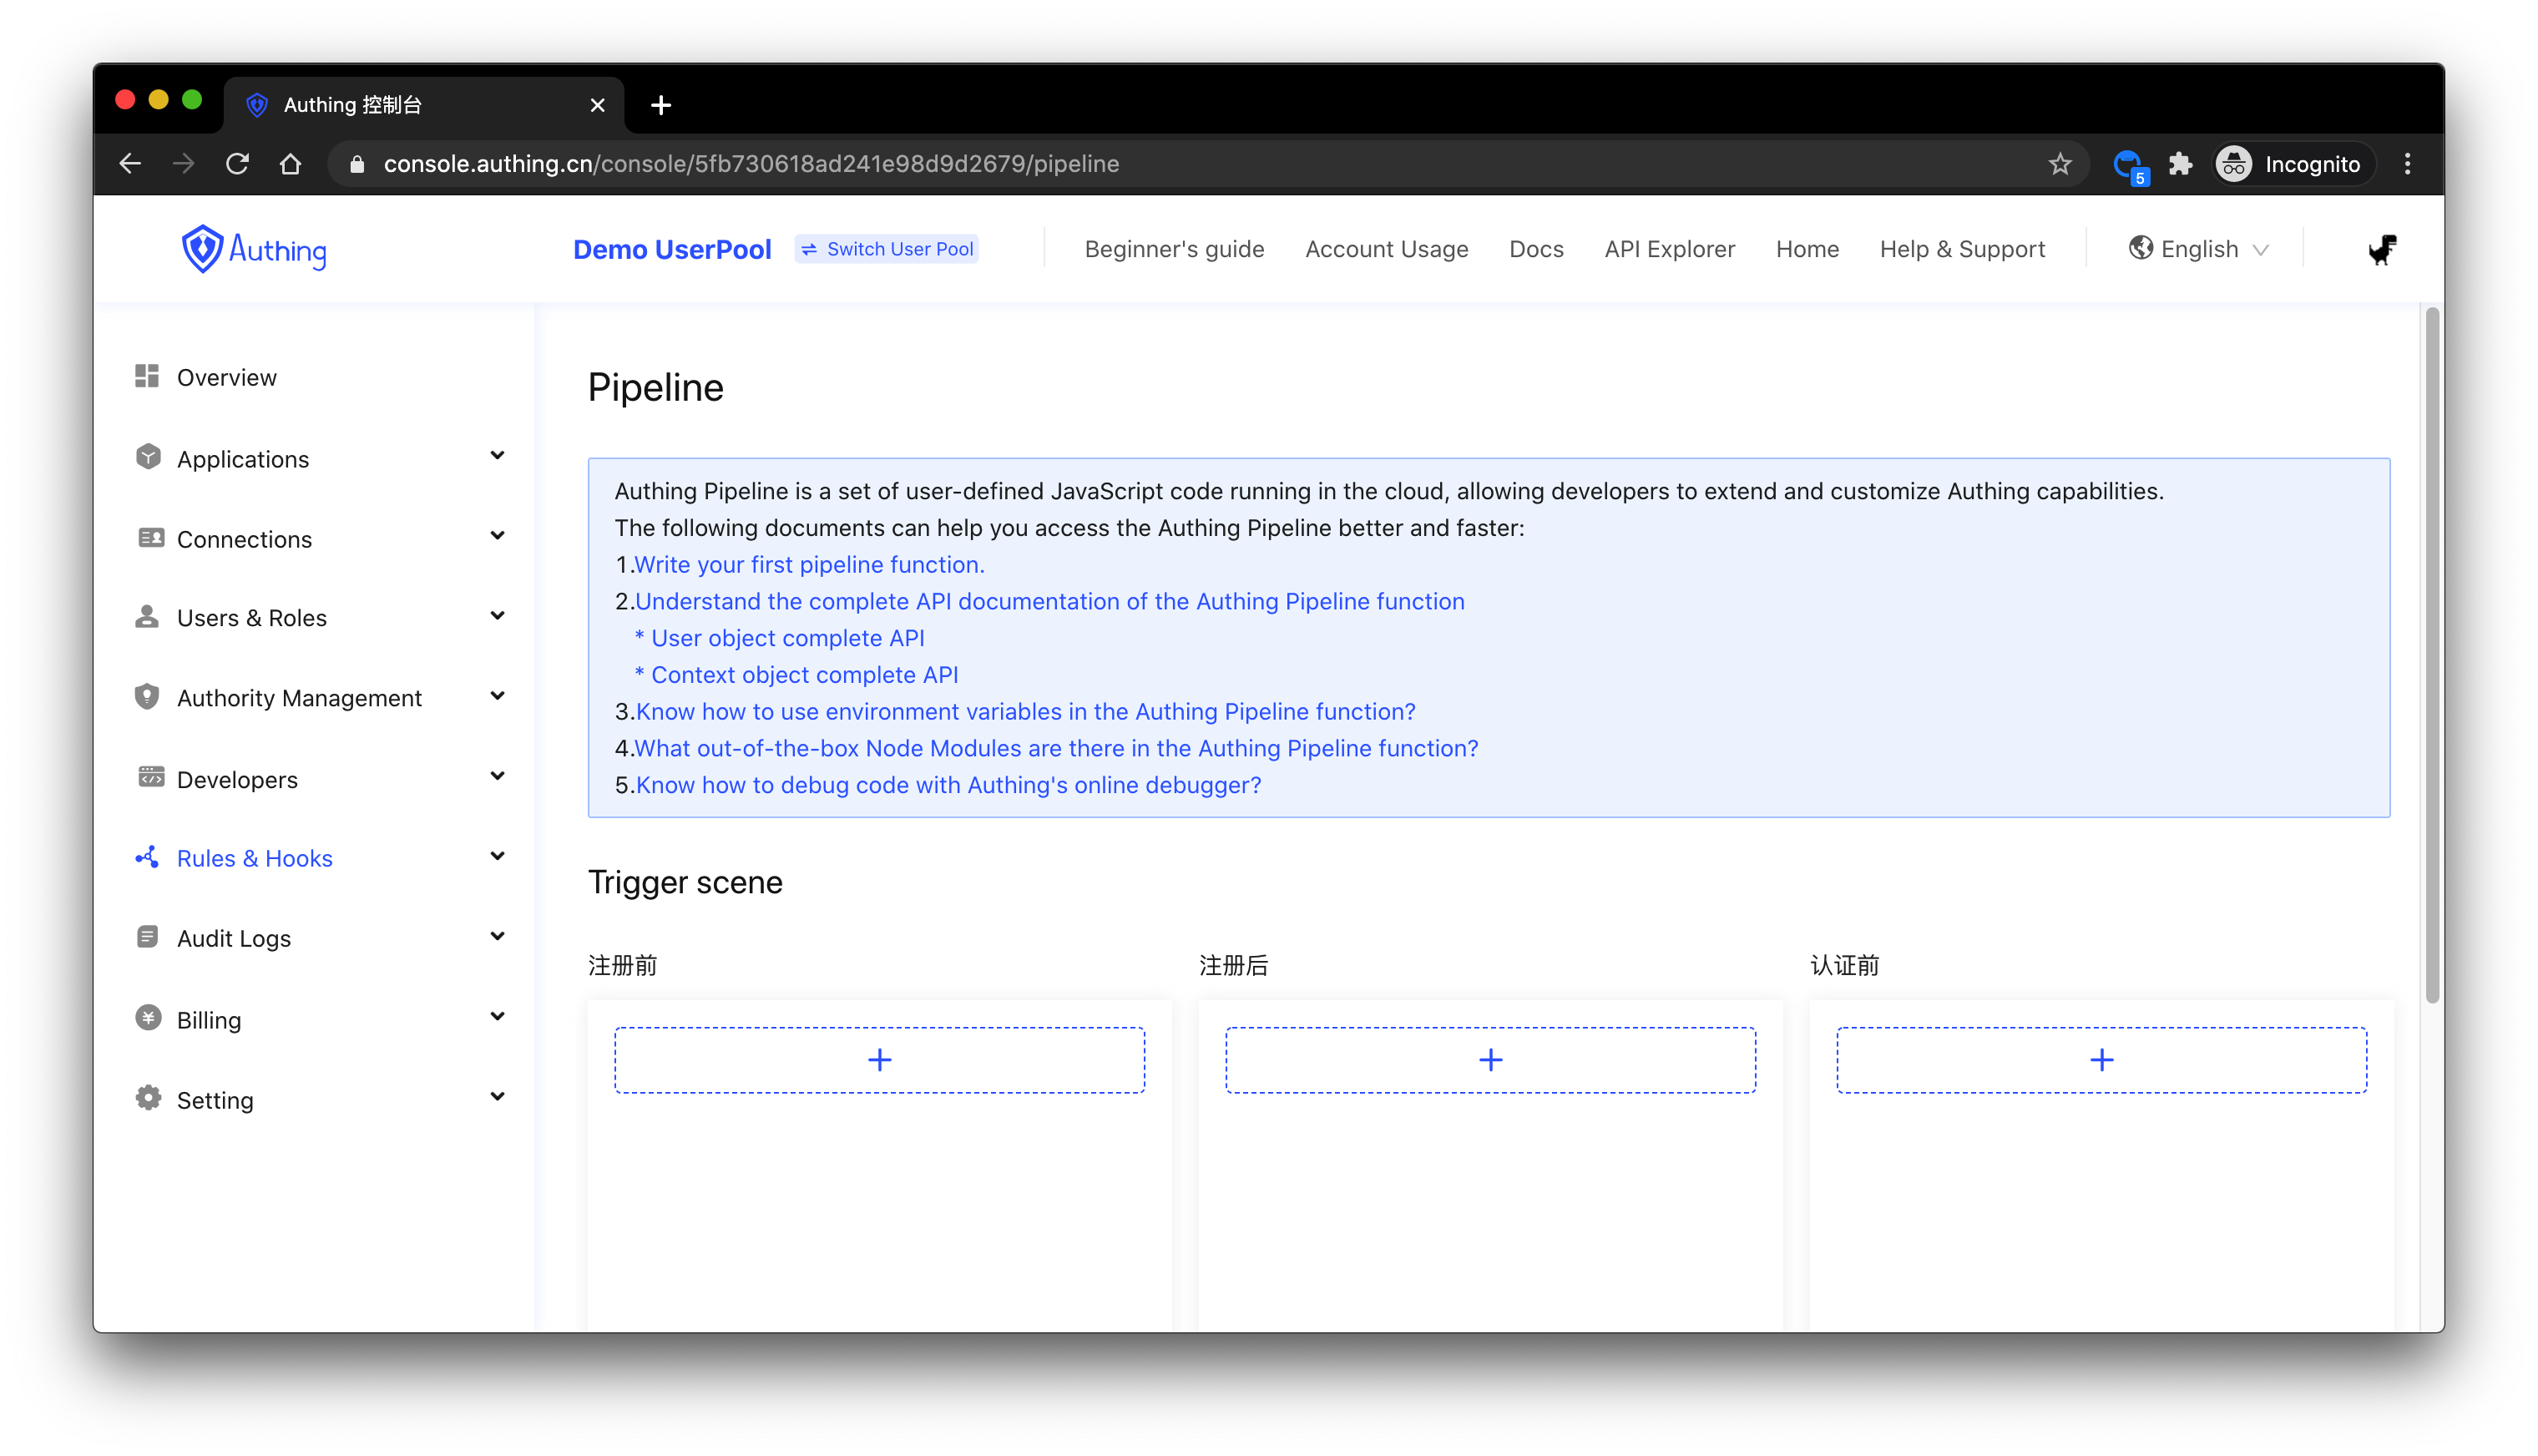Viewport: 2538px width, 1456px height.
Task: Click the Connections card icon
Action: pyautogui.click(x=150, y=538)
